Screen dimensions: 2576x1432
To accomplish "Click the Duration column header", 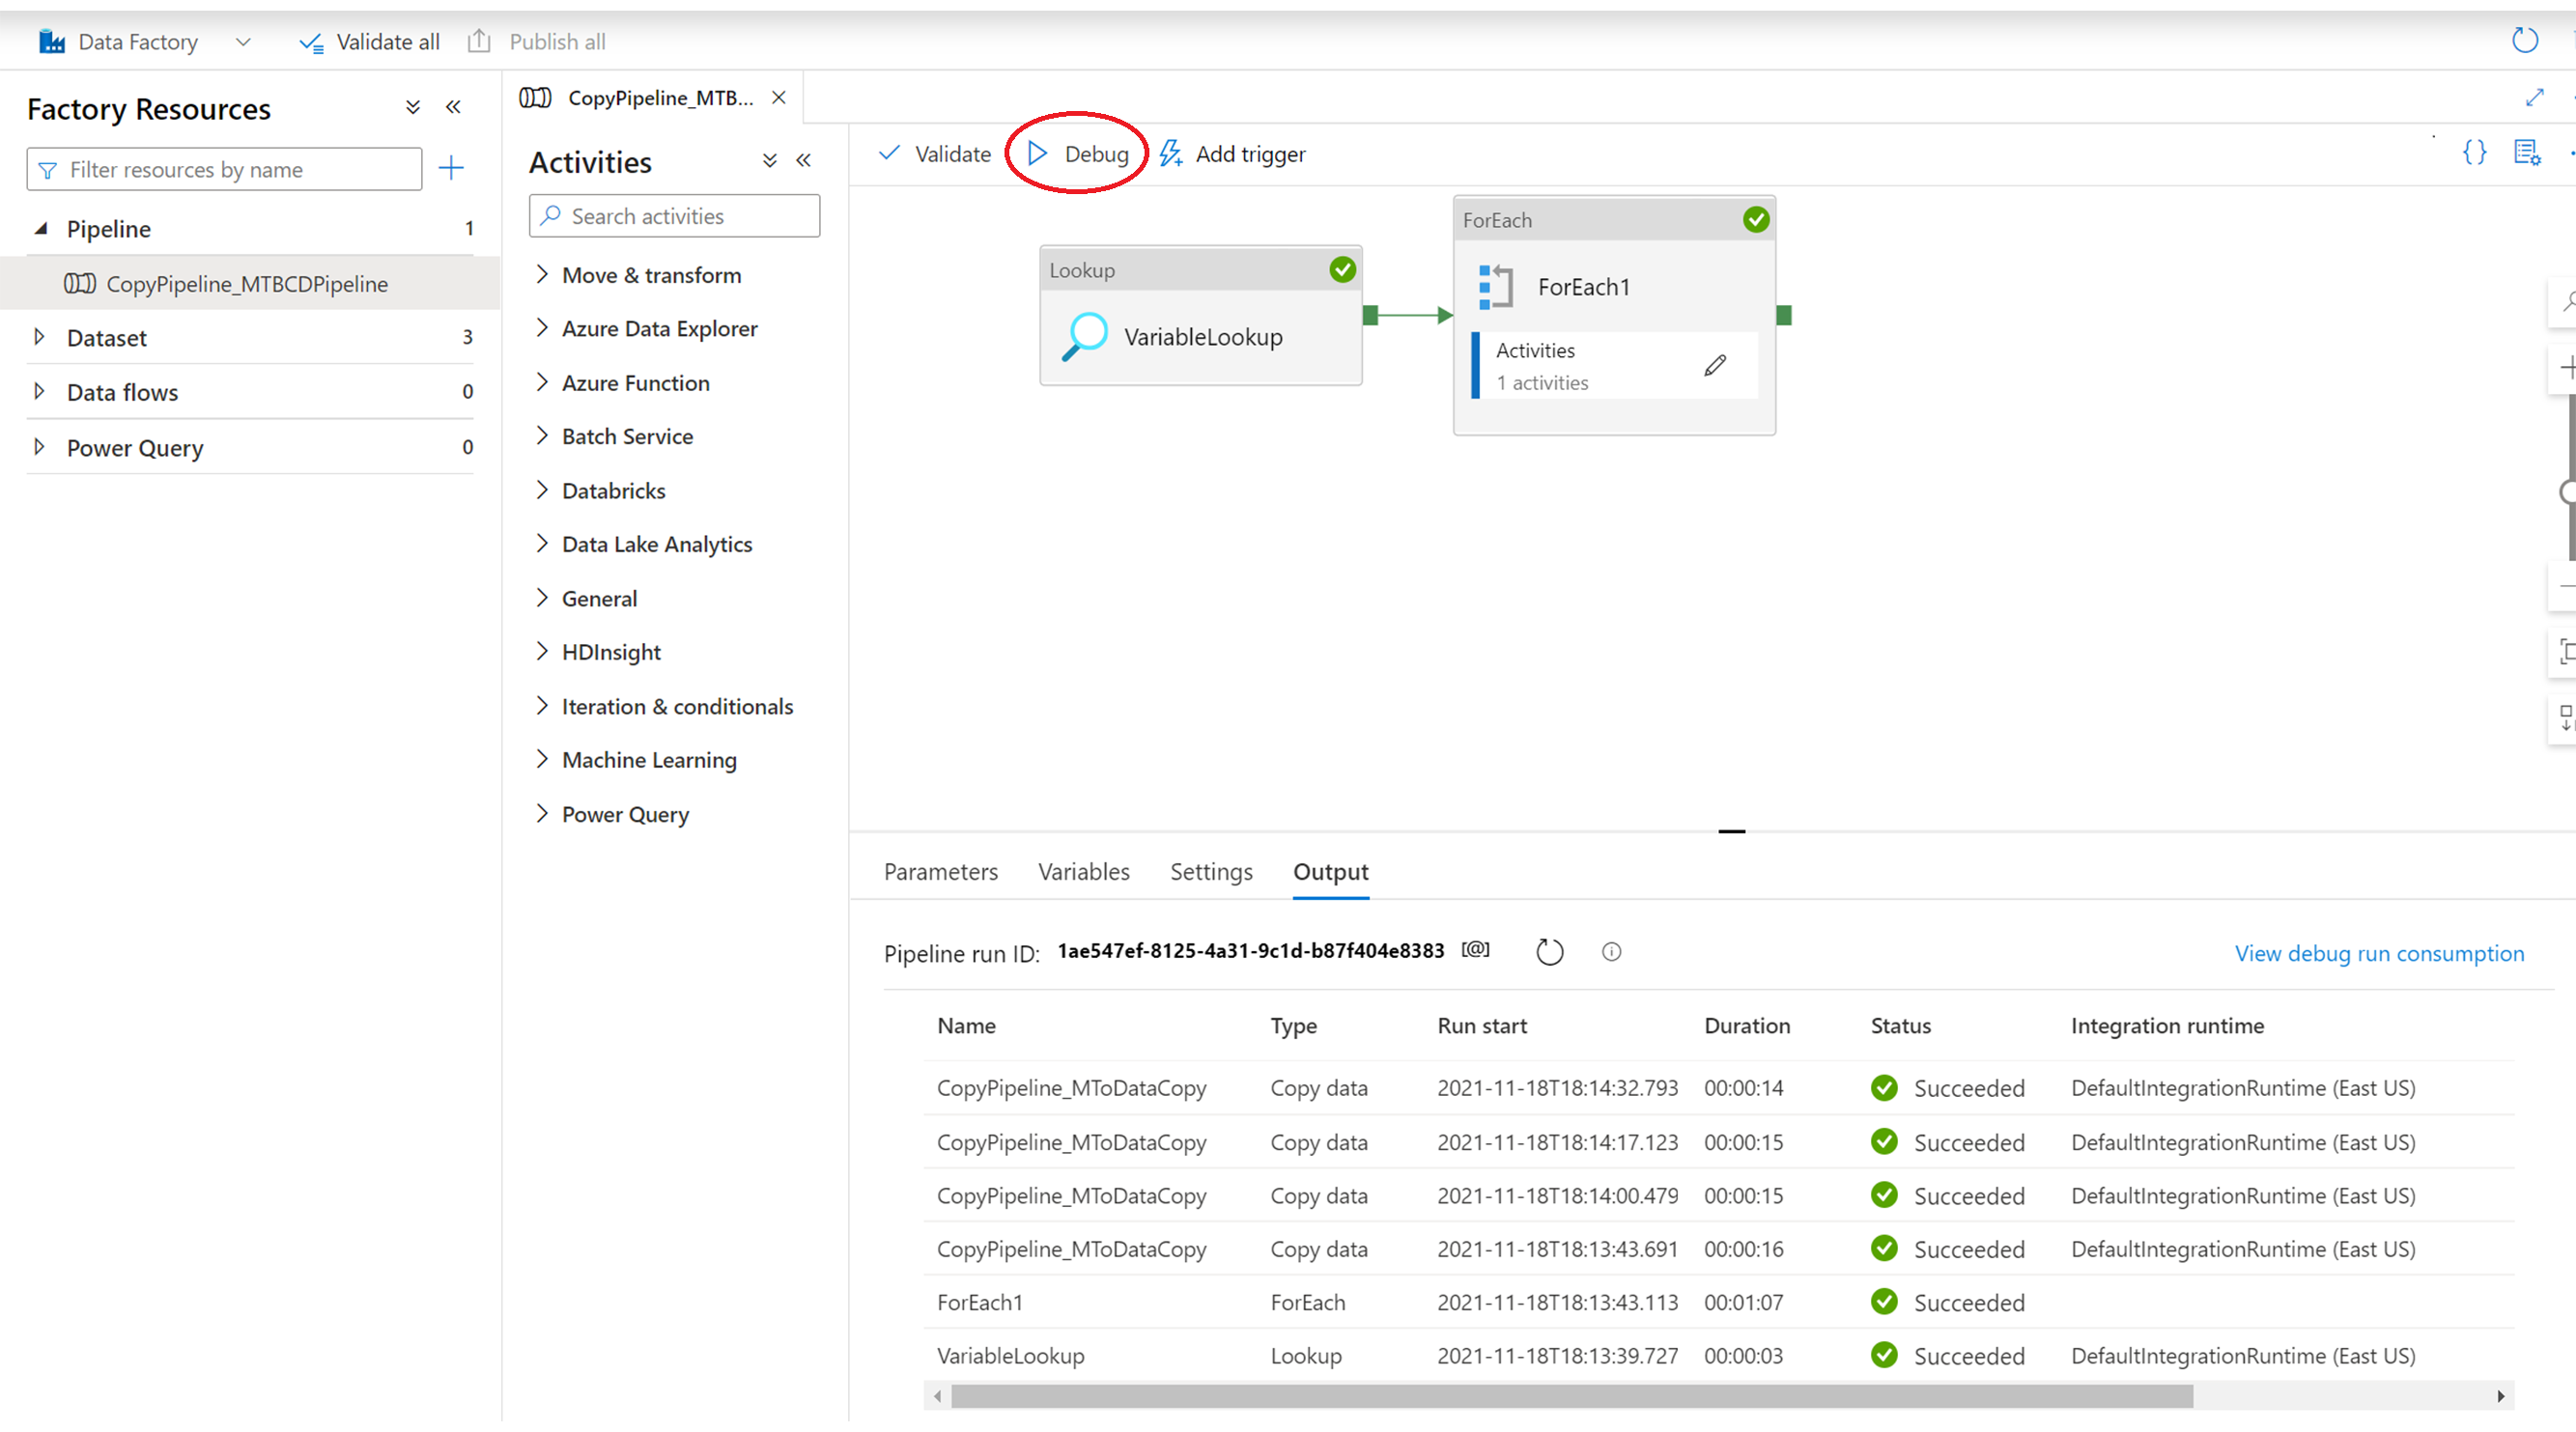I will click(1747, 1025).
